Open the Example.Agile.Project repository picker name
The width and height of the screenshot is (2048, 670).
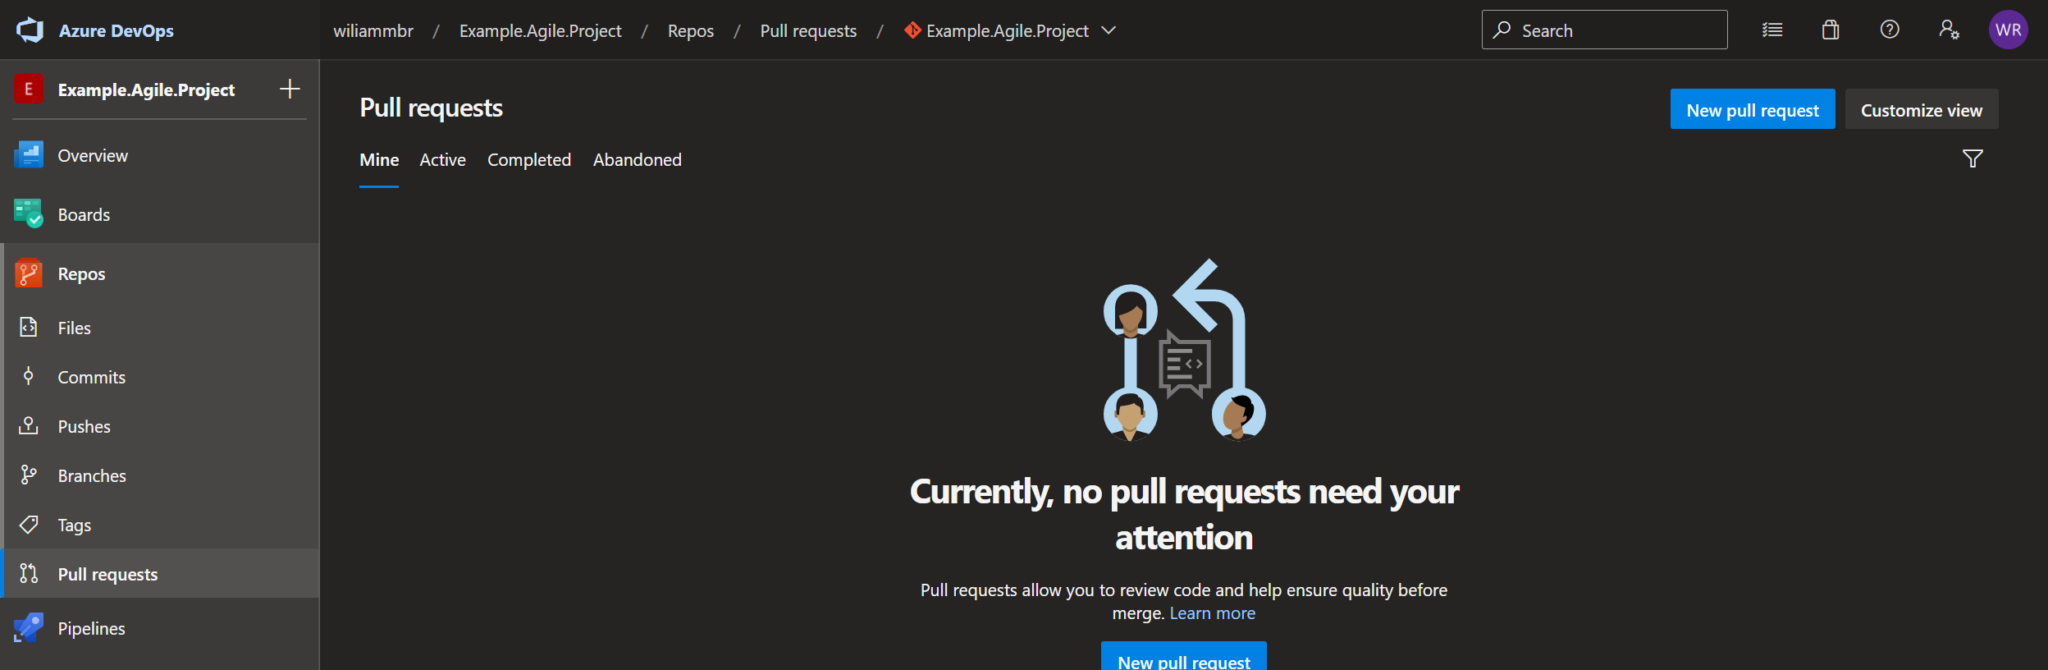click(1007, 31)
